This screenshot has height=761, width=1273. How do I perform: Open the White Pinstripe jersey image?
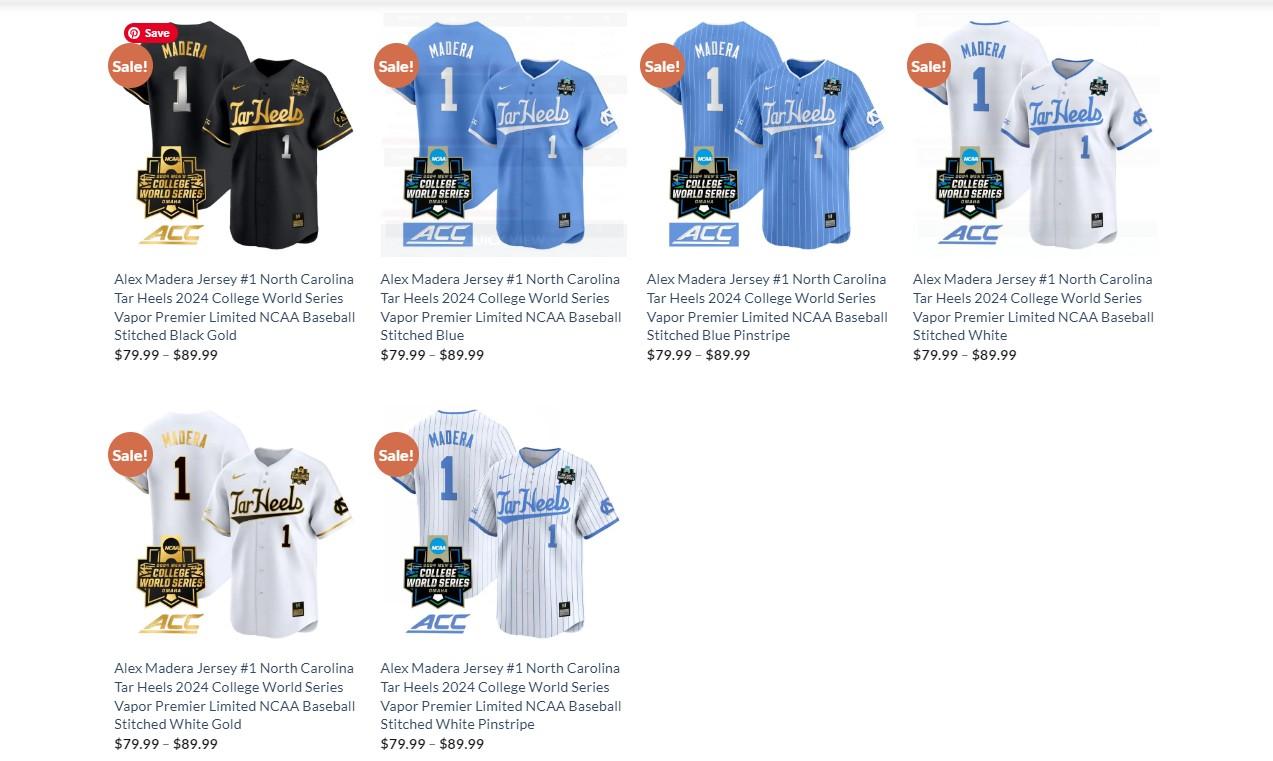pyautogui.click(x=503, y=524)
